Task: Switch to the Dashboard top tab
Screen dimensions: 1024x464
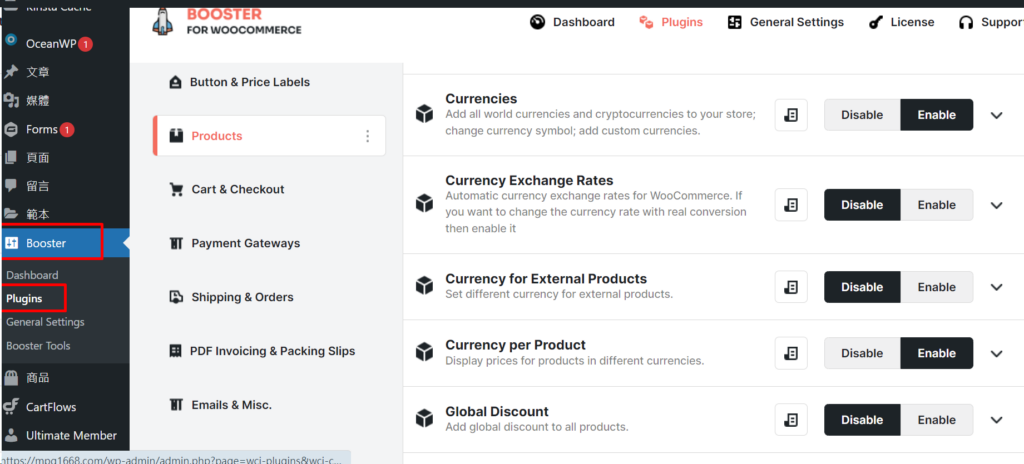Action: point(572,22)
